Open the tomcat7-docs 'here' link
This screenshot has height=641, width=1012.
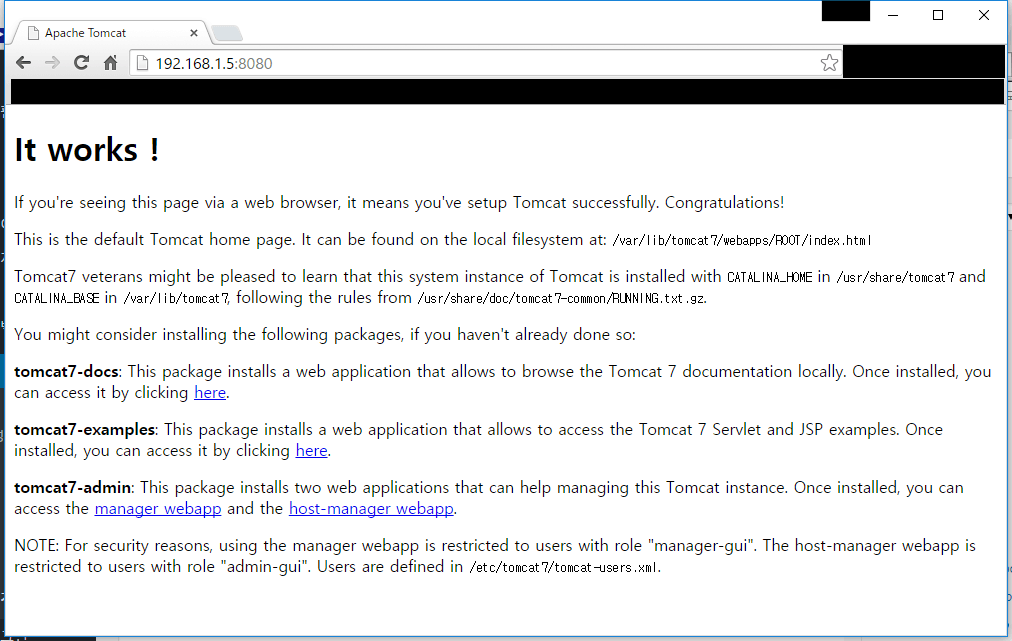click(x=210, y=392)
